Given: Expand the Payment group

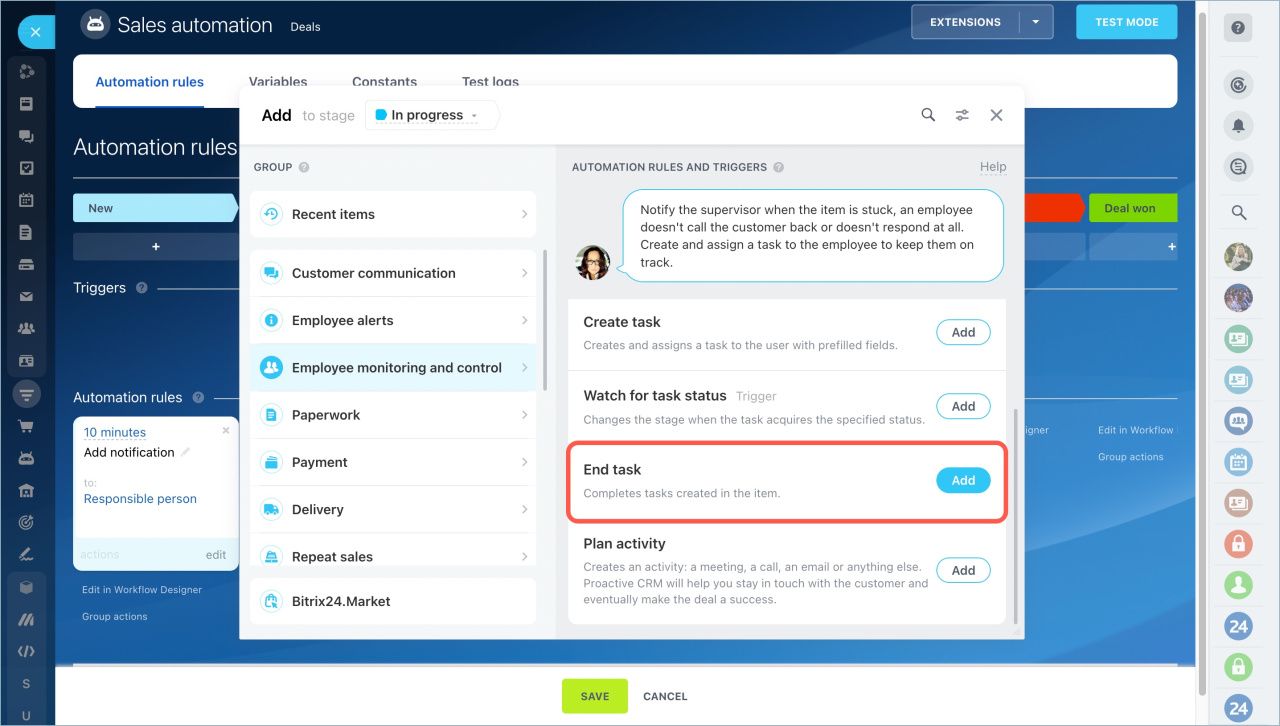Looking at the screenshot, I should [393, 462].
